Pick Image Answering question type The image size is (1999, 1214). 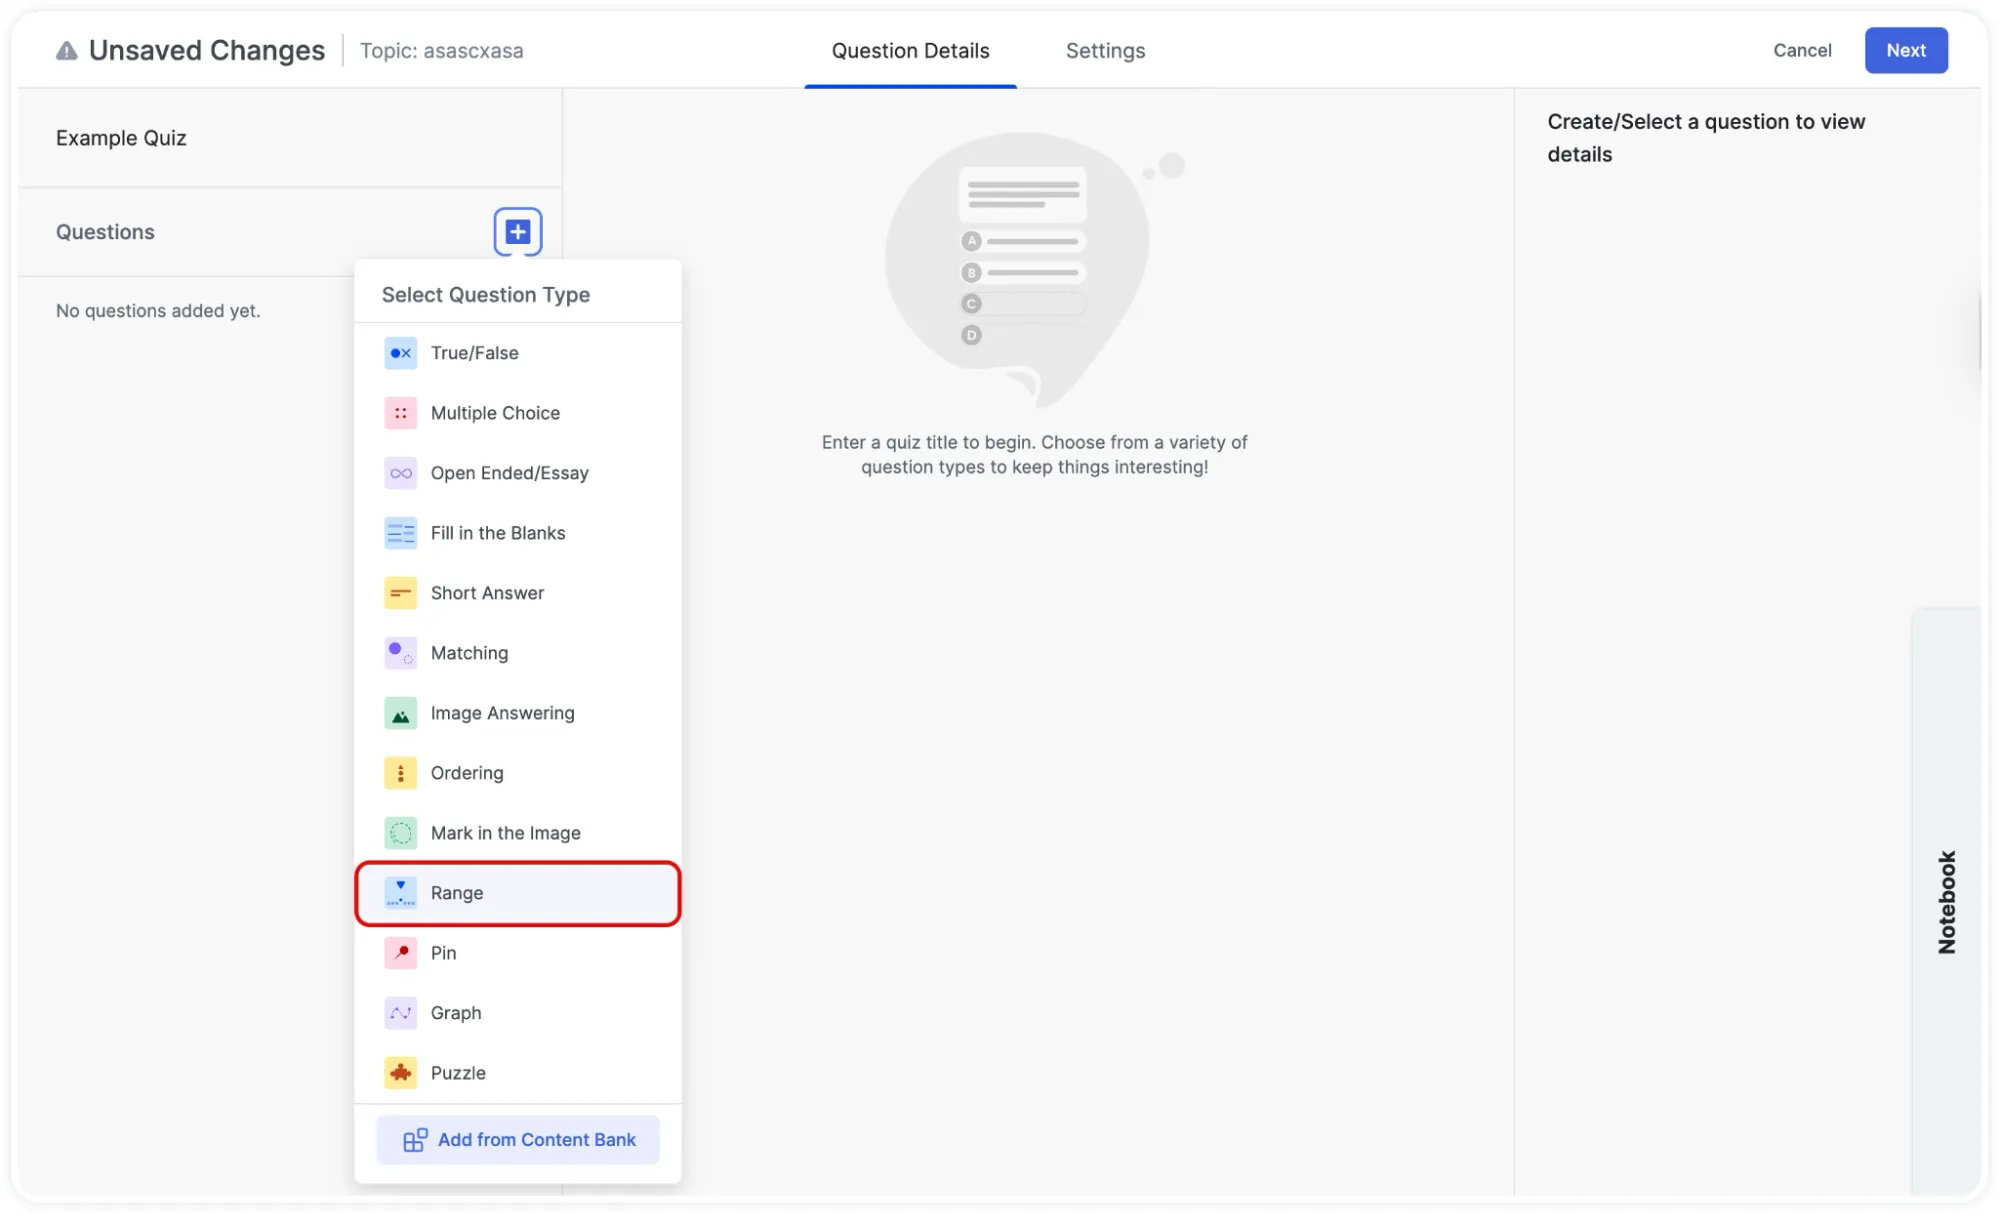tap(518, 713)
